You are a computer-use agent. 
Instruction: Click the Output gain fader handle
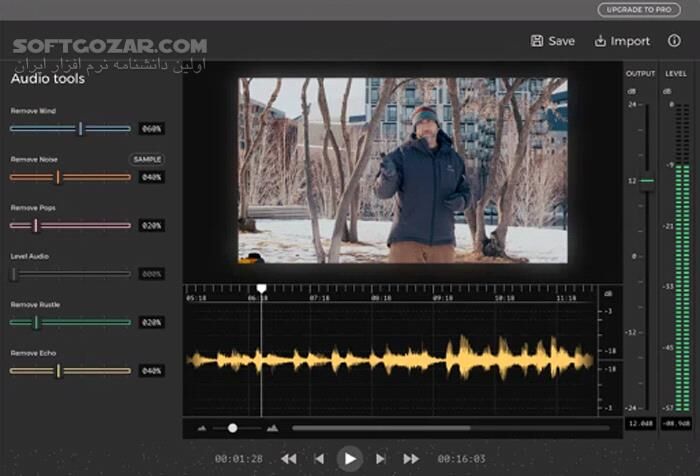pos(646,181)
